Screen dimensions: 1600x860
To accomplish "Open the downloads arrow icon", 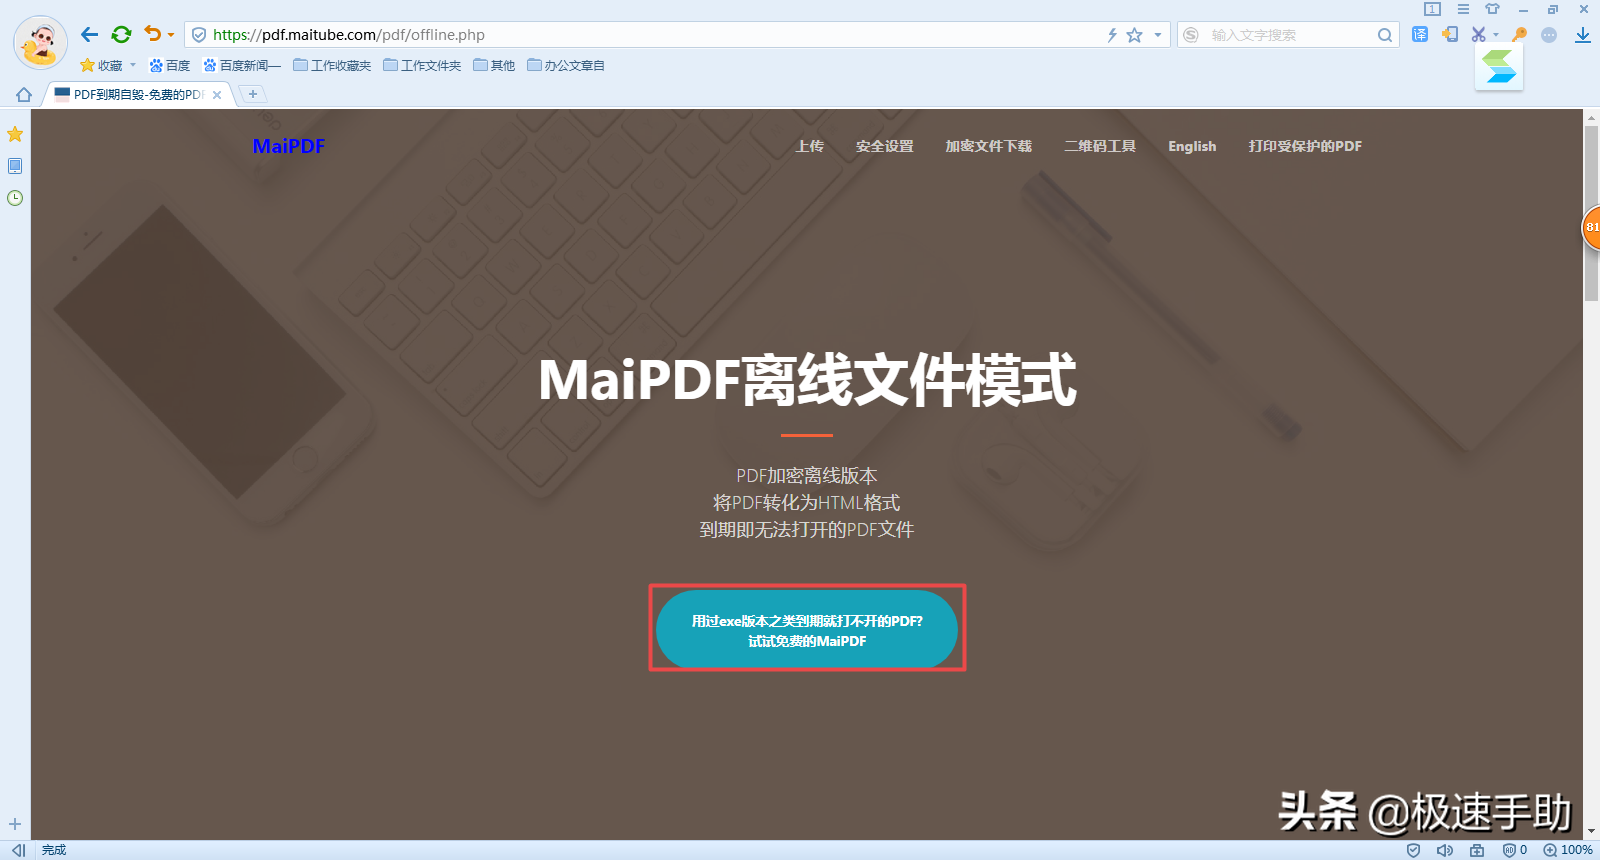I will click(x=1583, y=35).
